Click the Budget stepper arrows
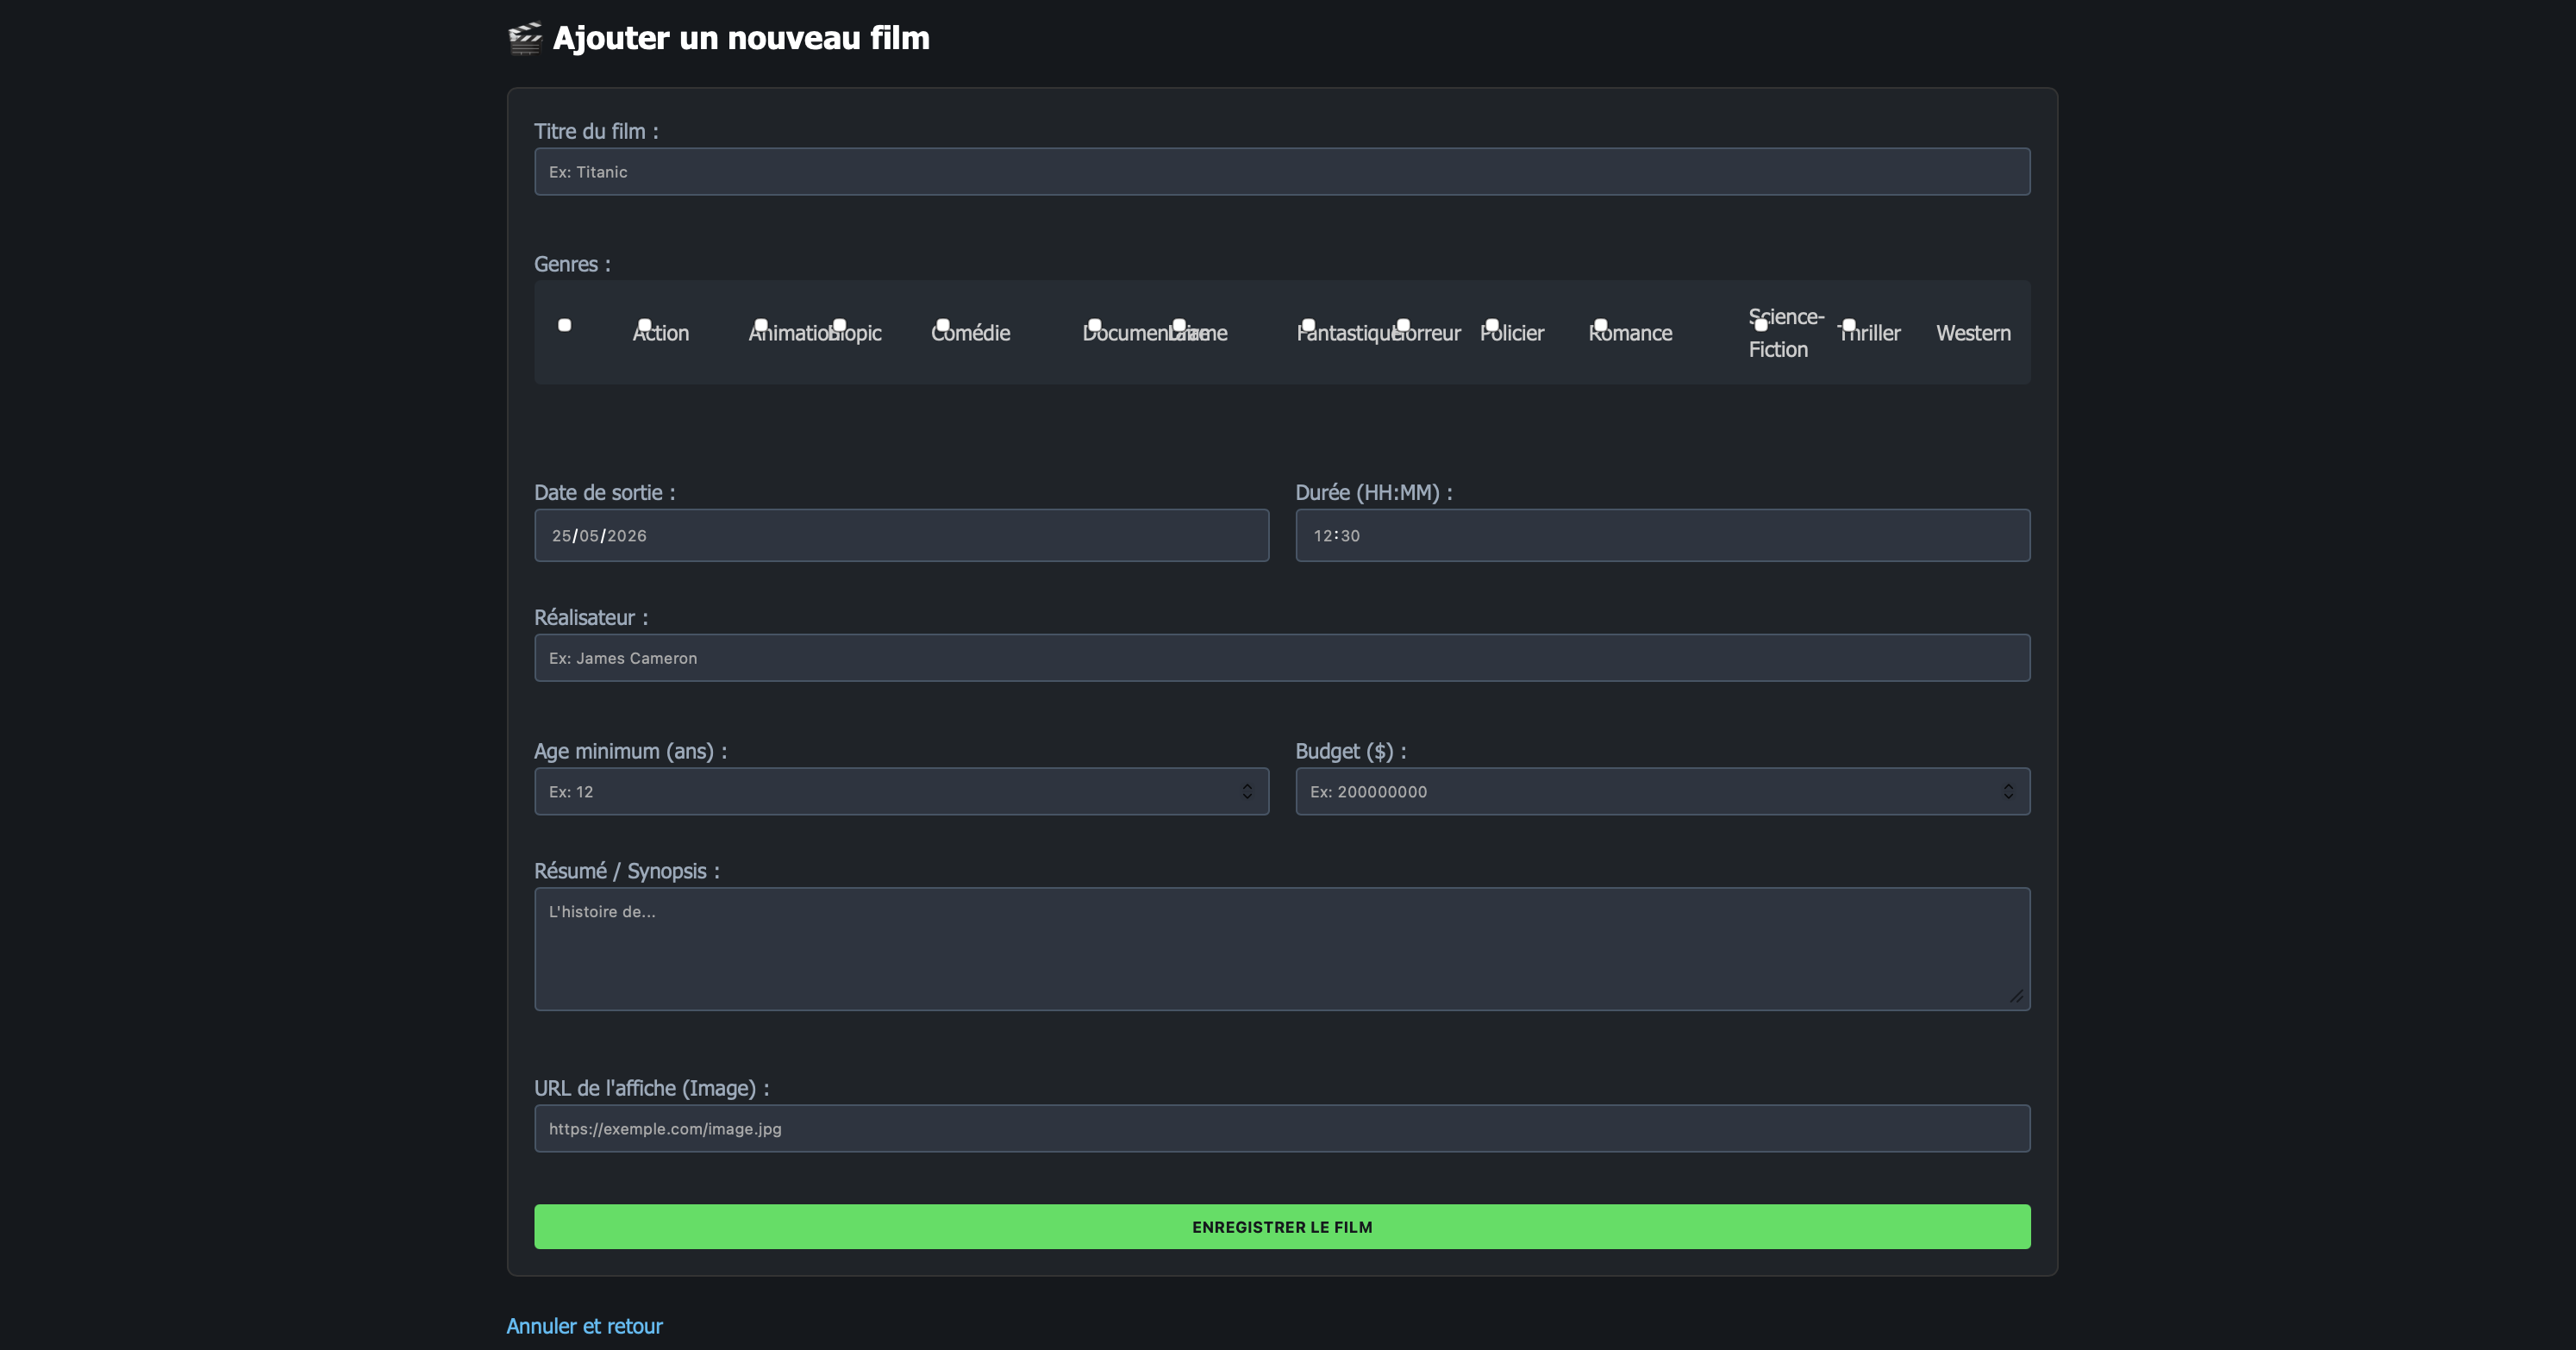The height and width of the screenshot is (1350, 2576). [x=2008, y=792]
